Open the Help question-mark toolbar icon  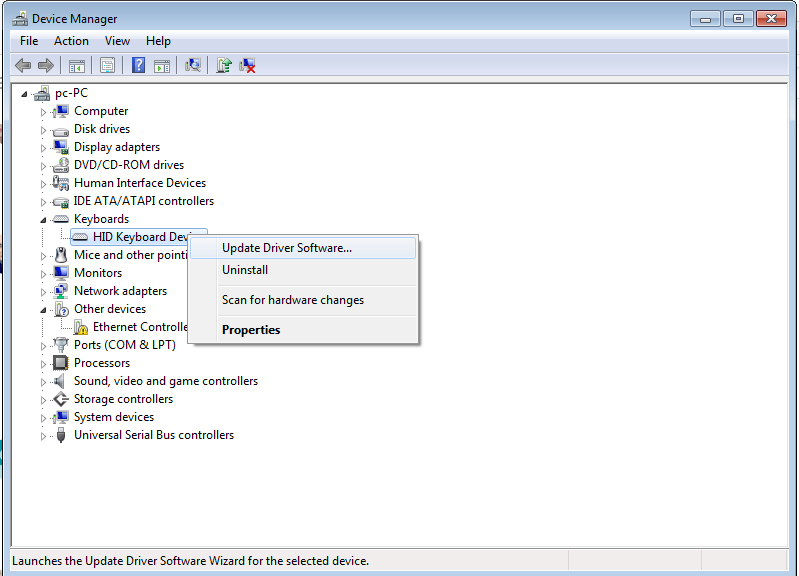click(138, 65)
